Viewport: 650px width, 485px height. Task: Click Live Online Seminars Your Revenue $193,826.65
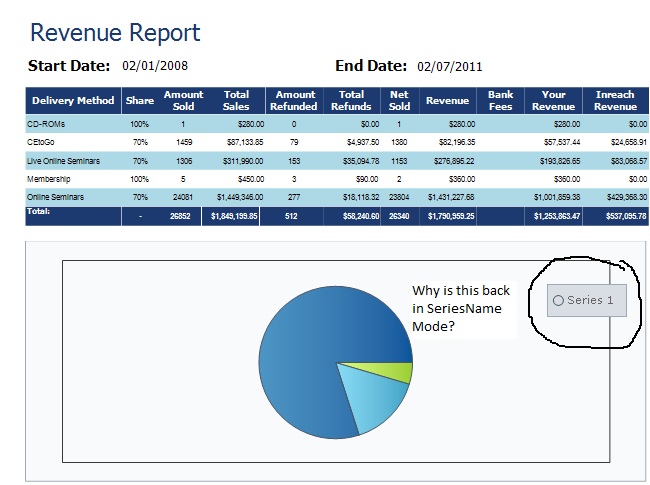[560, 161]
